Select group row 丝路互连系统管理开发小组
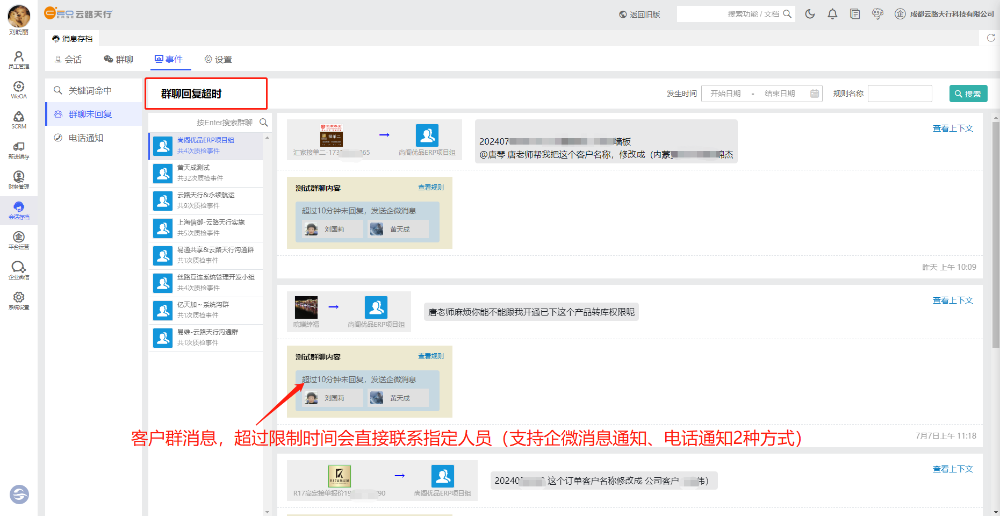This screenshot has height=516, width=1000. coord(205,283)
